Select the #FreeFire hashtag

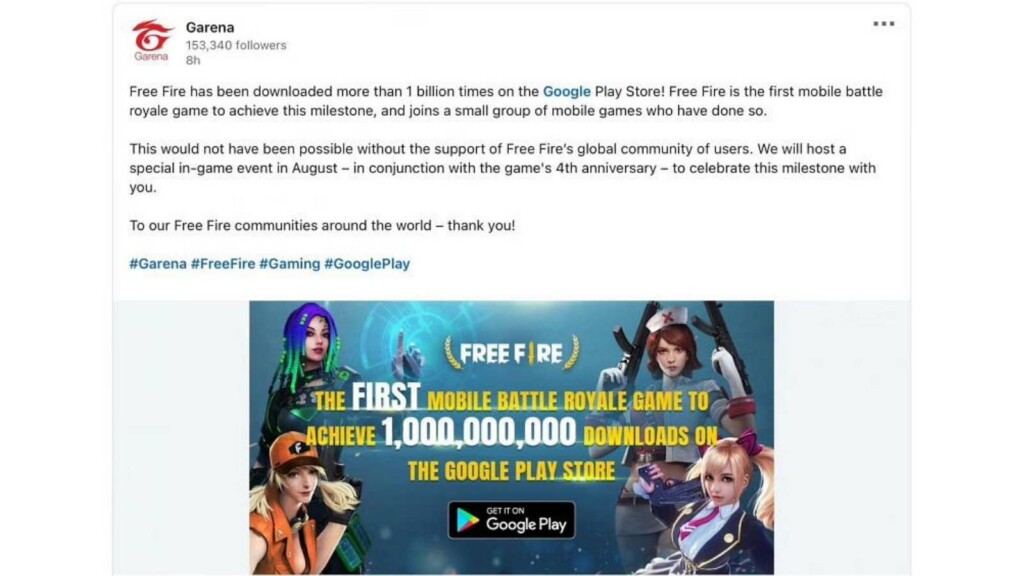[223, 264]
